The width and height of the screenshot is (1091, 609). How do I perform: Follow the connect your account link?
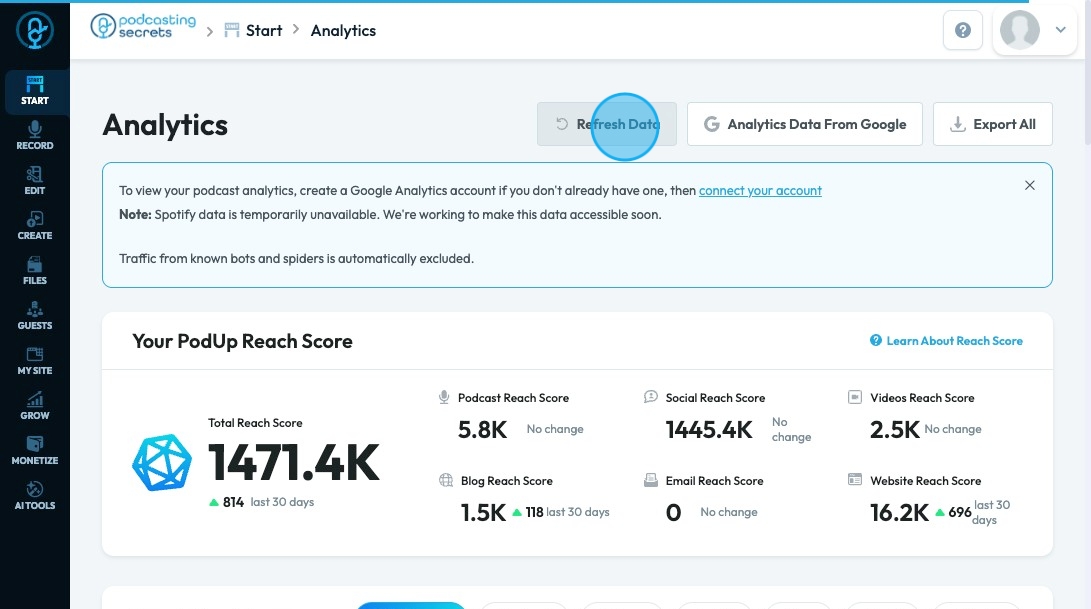click(760, 191)
